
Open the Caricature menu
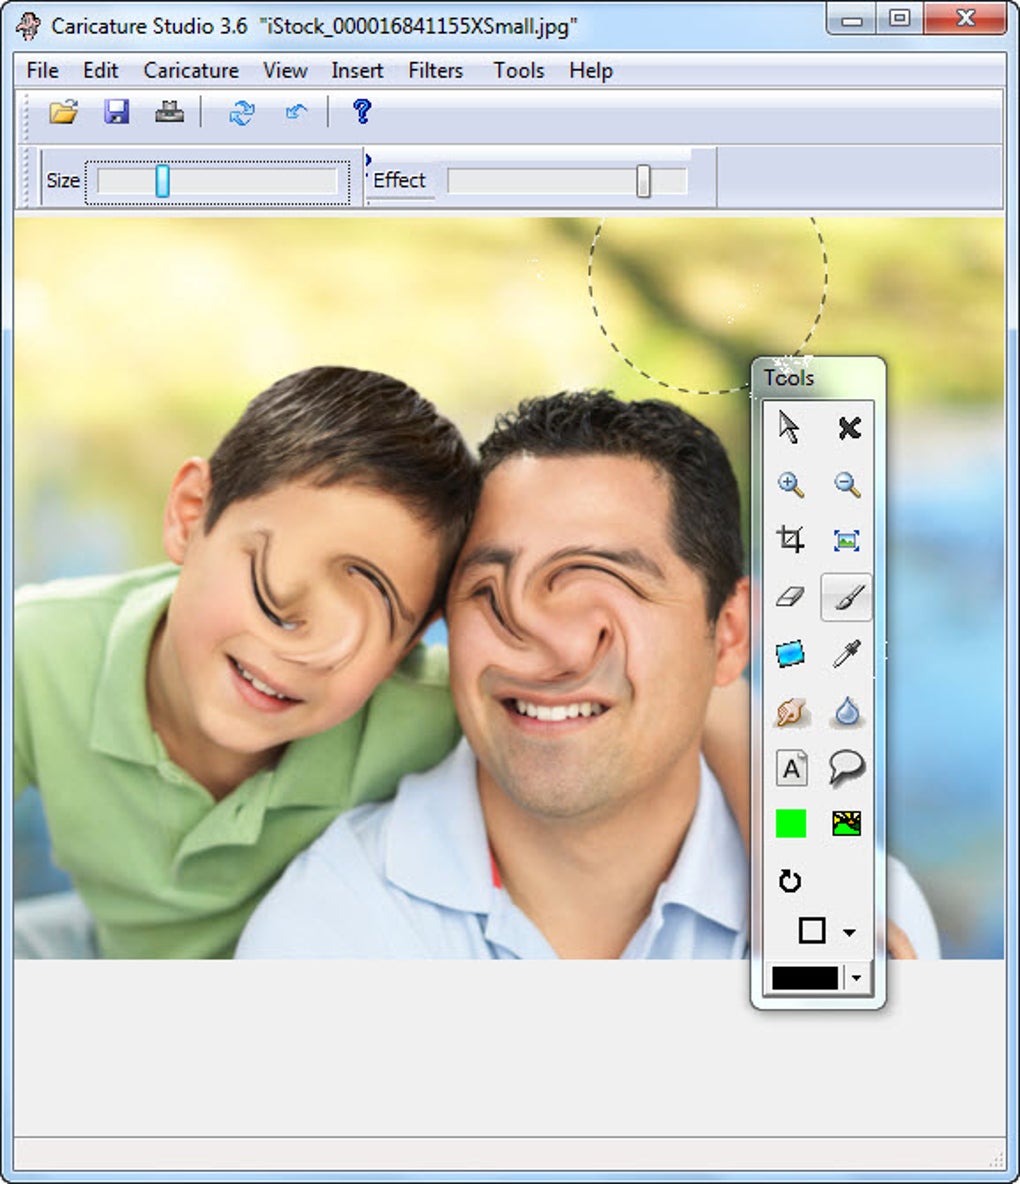click(x=191, y=70)
